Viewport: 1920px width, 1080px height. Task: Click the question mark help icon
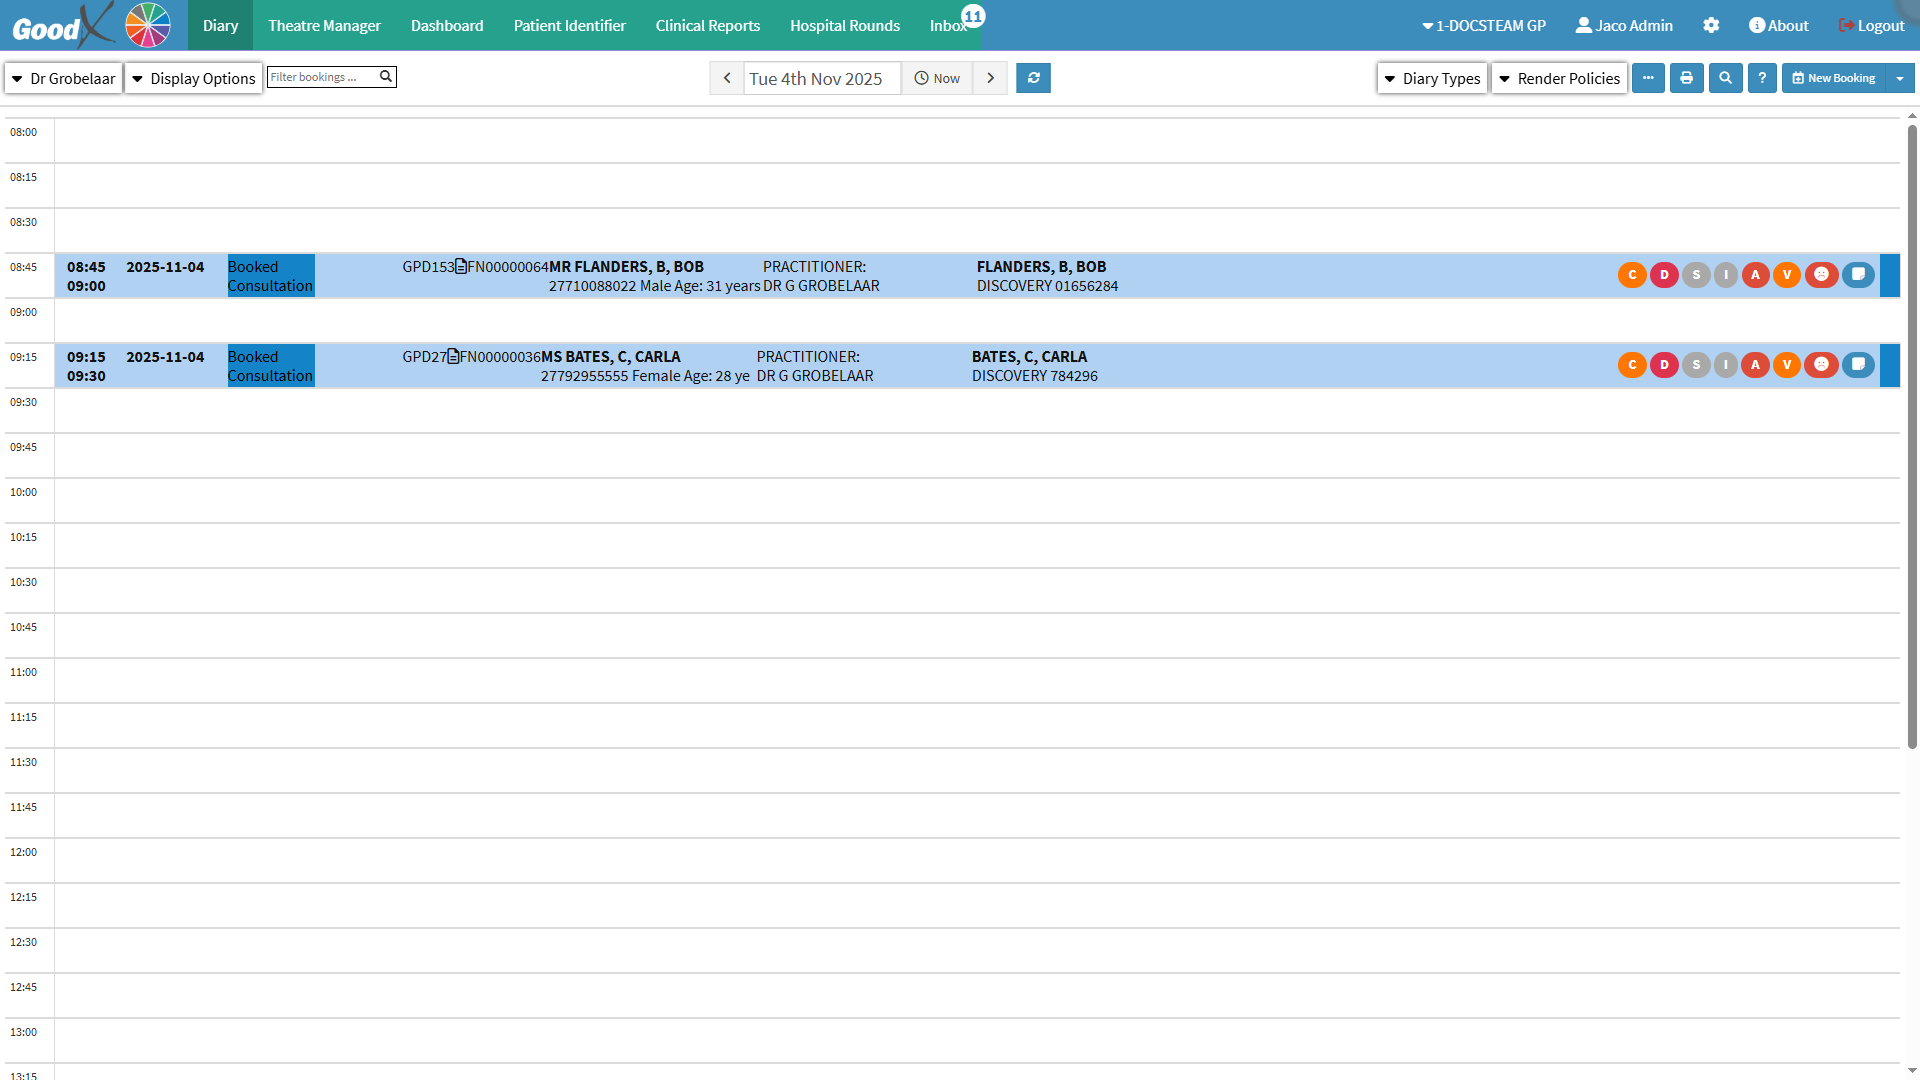pyautogui.click(x=1762, y=78)
